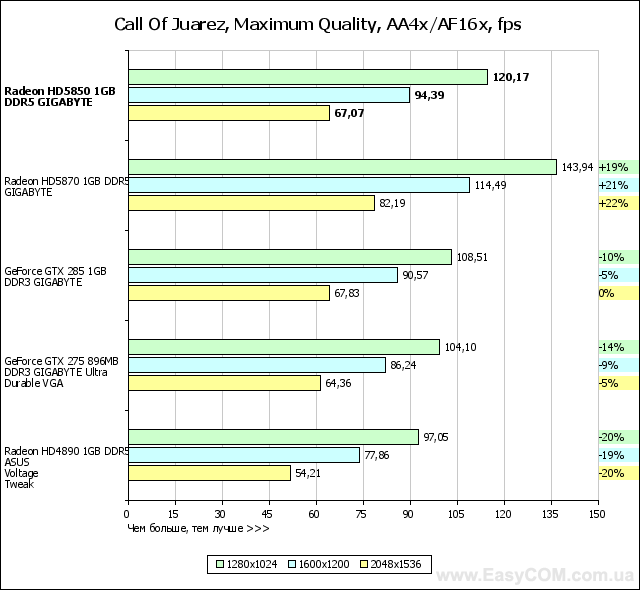Image resolution: width=640 pixels, height=590 pixels.
Task: Click the value label 90,57
Action: pyautogui.click(x=416, y=275)
